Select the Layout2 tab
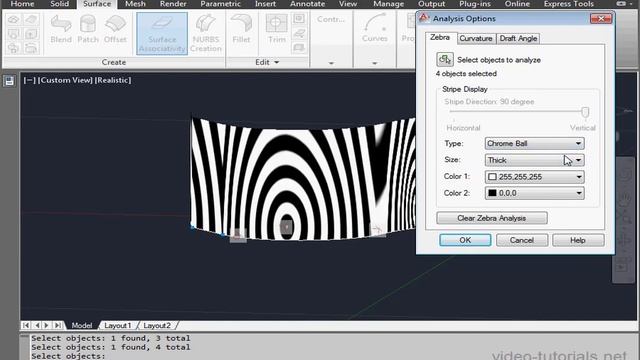This screenshot has height=360, width=640. [157, 325]
